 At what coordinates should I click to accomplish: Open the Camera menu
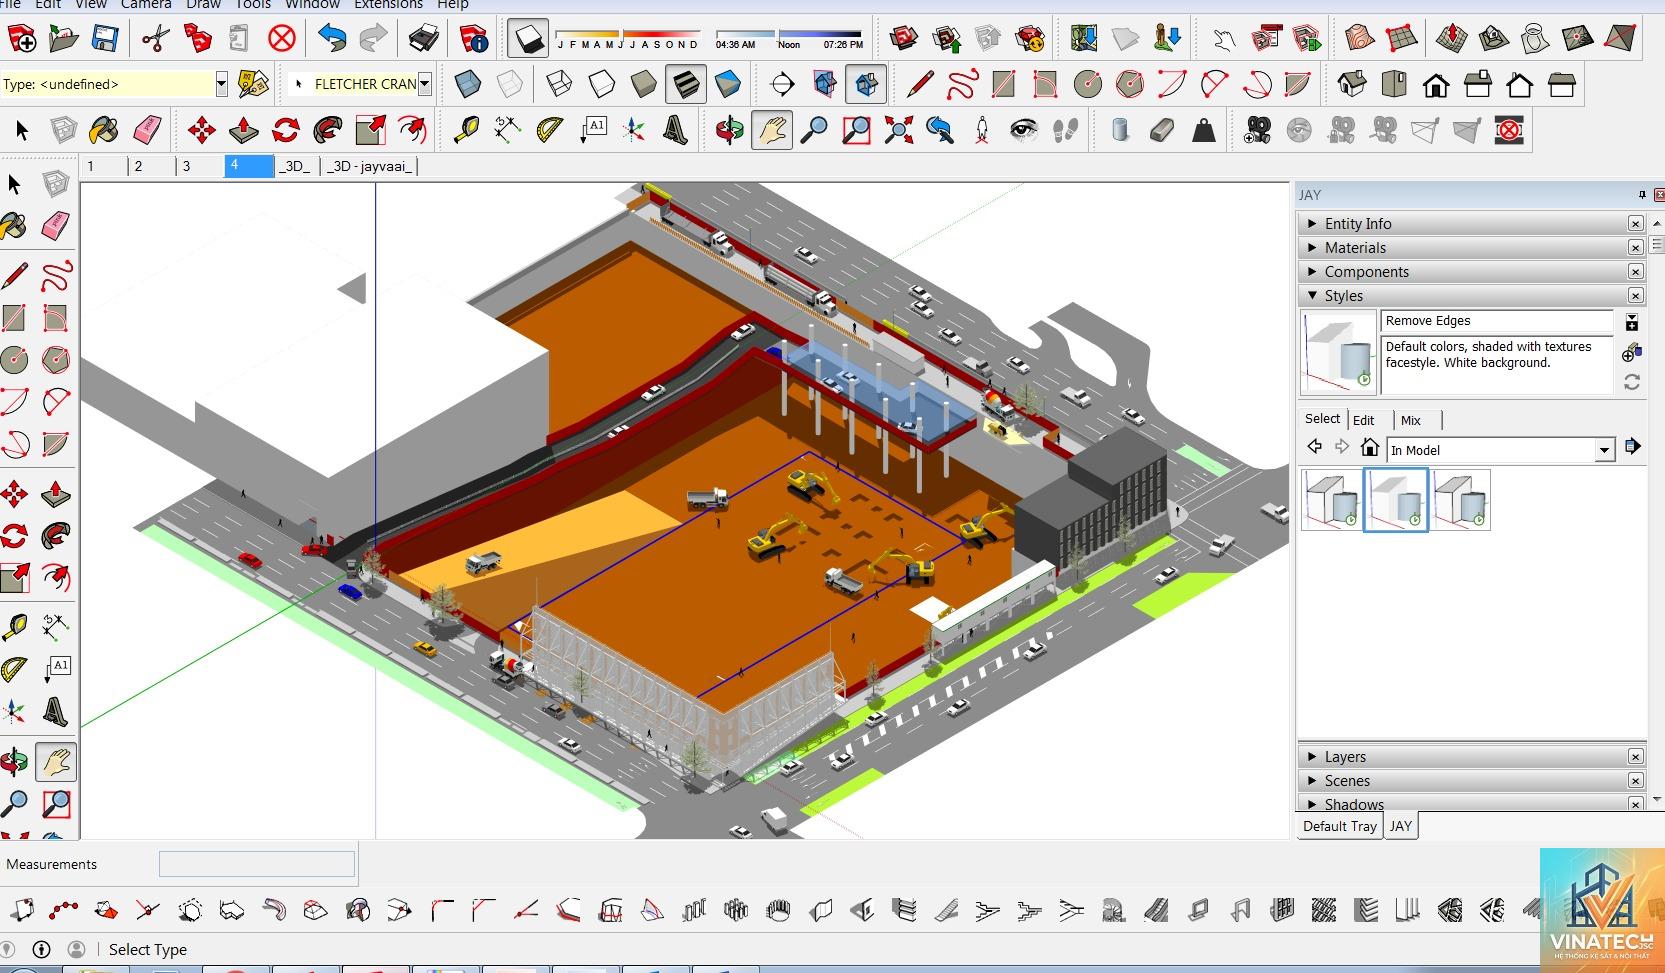click(146, 4)
